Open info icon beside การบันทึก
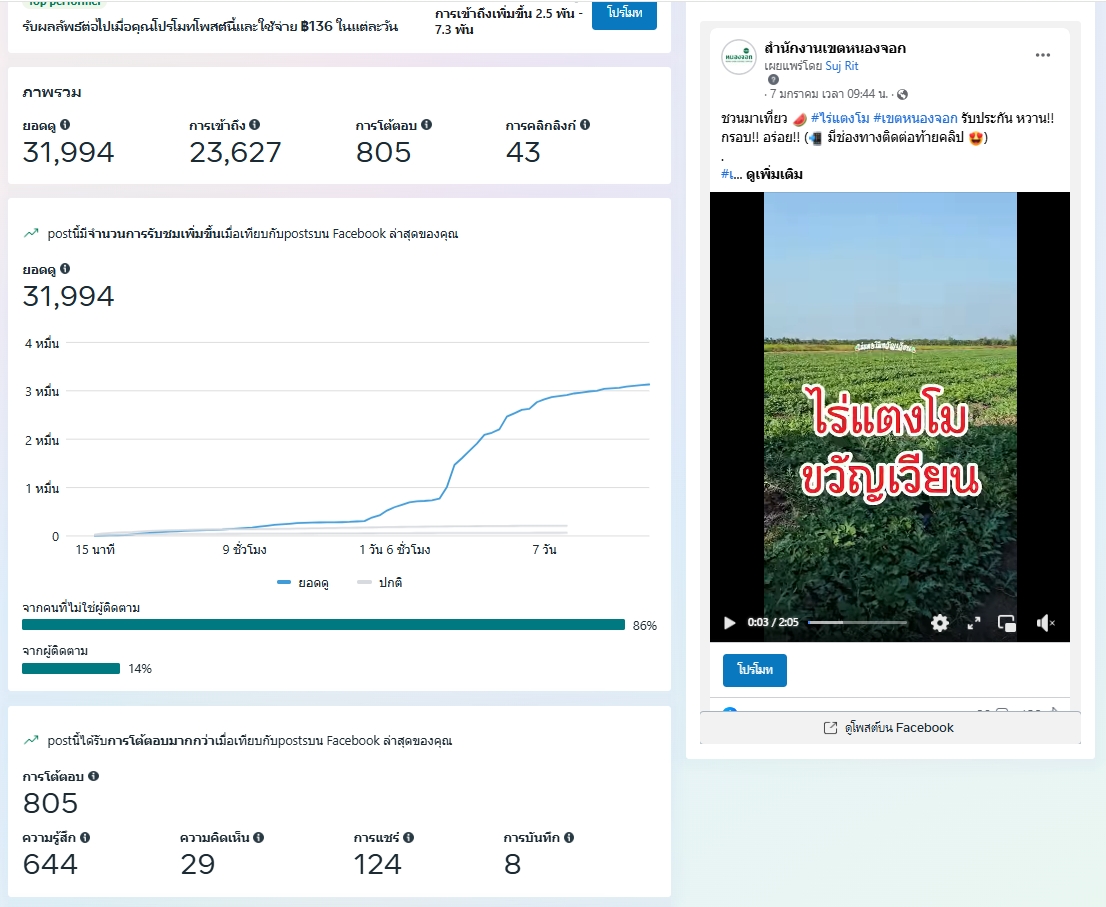1106x907 pixels. [569, 837]
